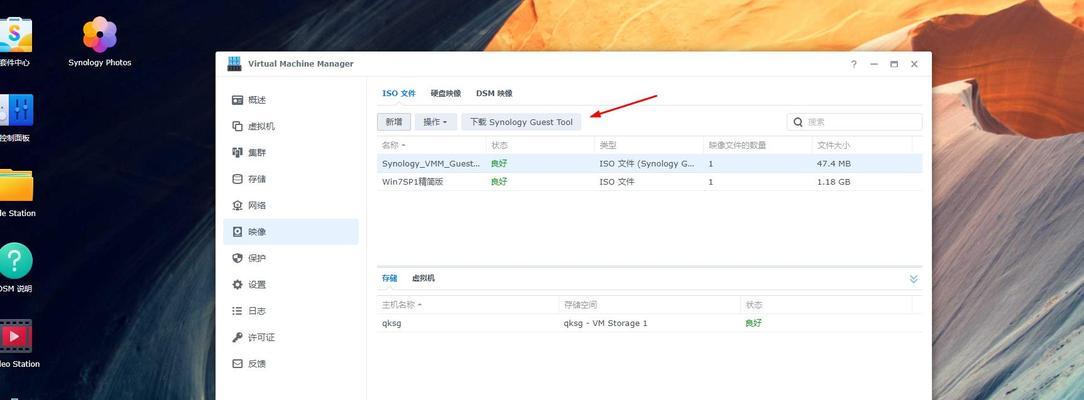This screenshot has height=400, width=1084.
Task: Click ISO 文件 (Synology G... type cell
Action: point(647,164)
